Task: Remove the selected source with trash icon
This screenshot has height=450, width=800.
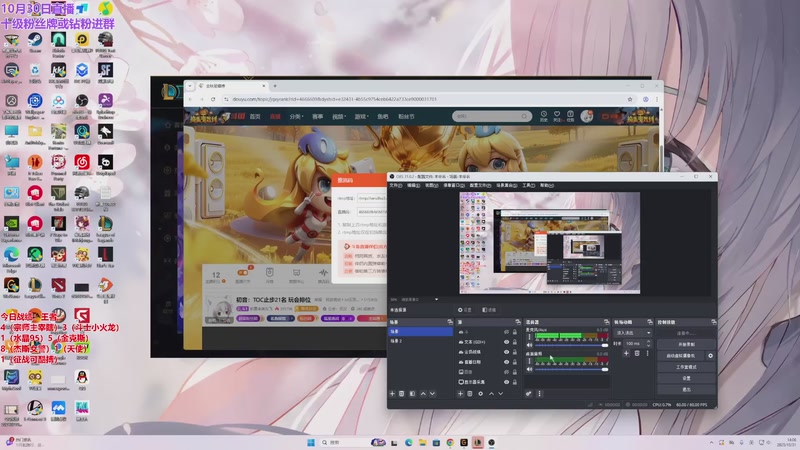Action: point(469,393)
